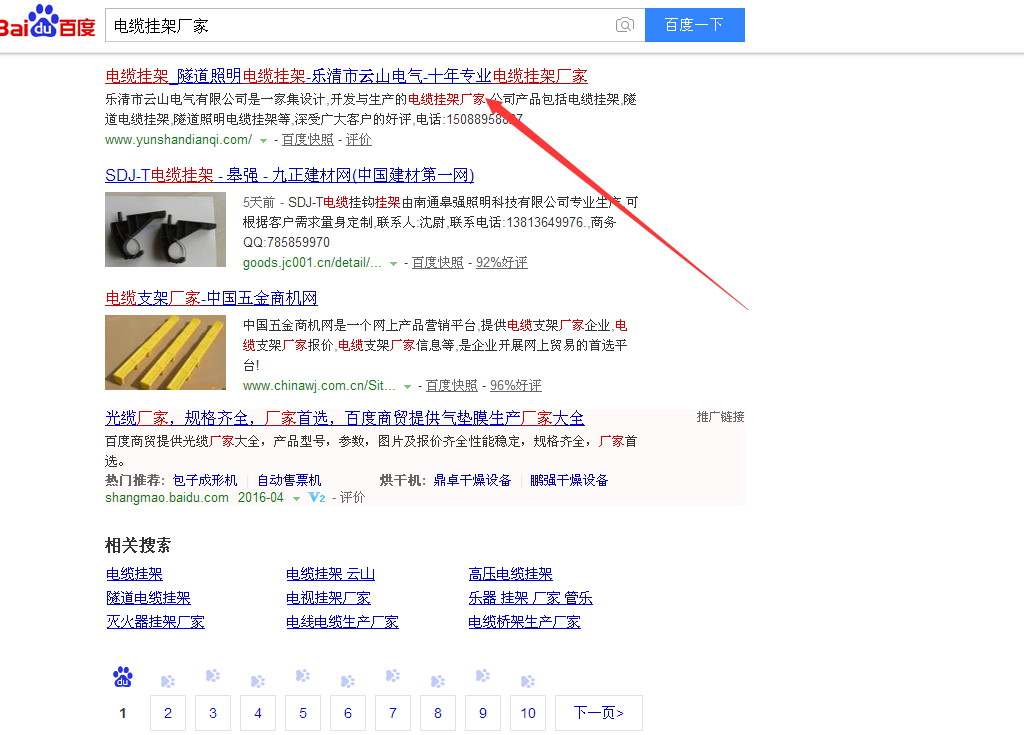Viewport: 1024px width, 735px height.
Task: Click related search 电缆桥架生产厂家
Action: point(524,622)
